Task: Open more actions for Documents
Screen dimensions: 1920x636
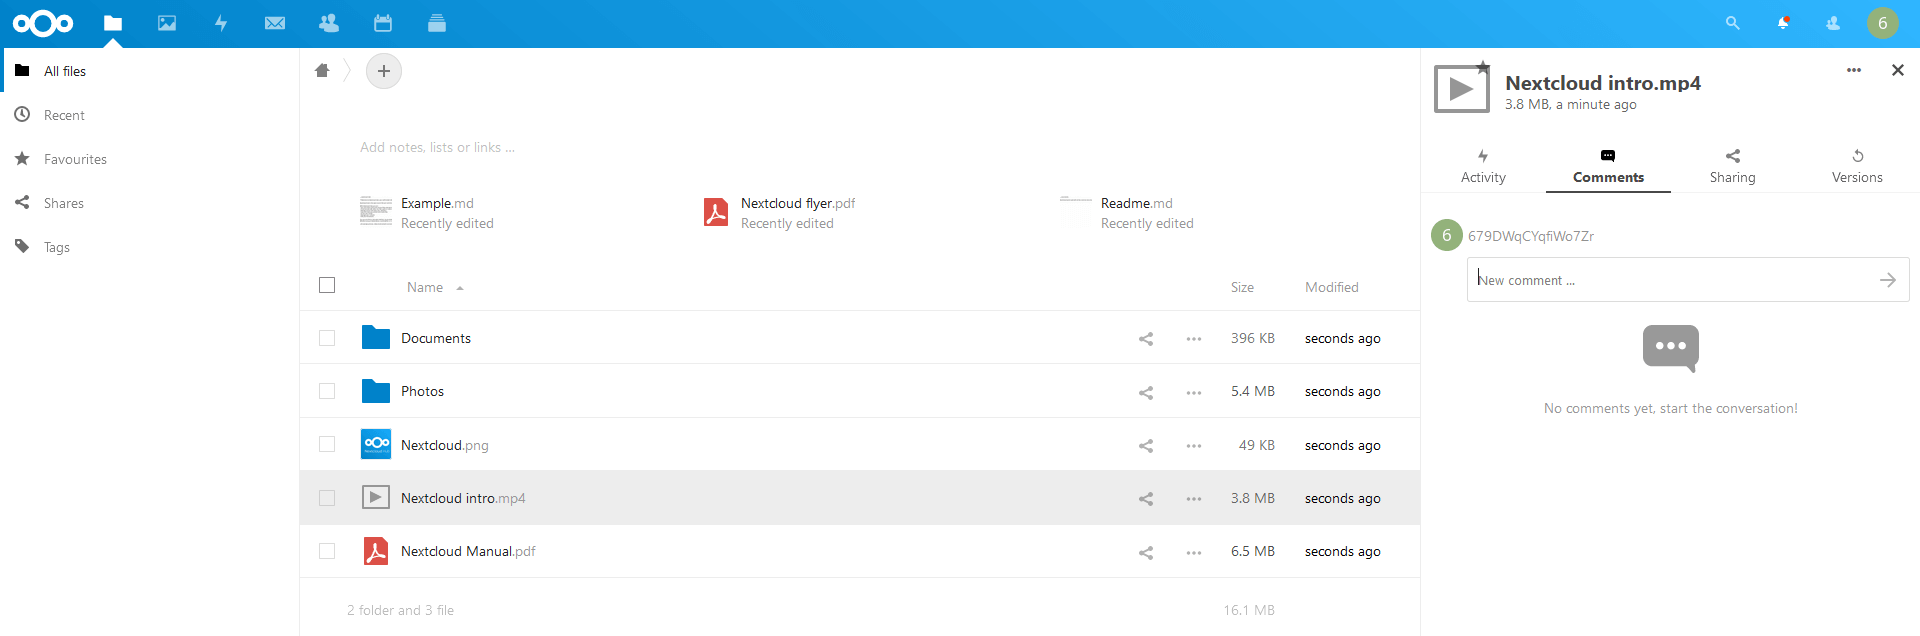Action: coord(1194,339)
